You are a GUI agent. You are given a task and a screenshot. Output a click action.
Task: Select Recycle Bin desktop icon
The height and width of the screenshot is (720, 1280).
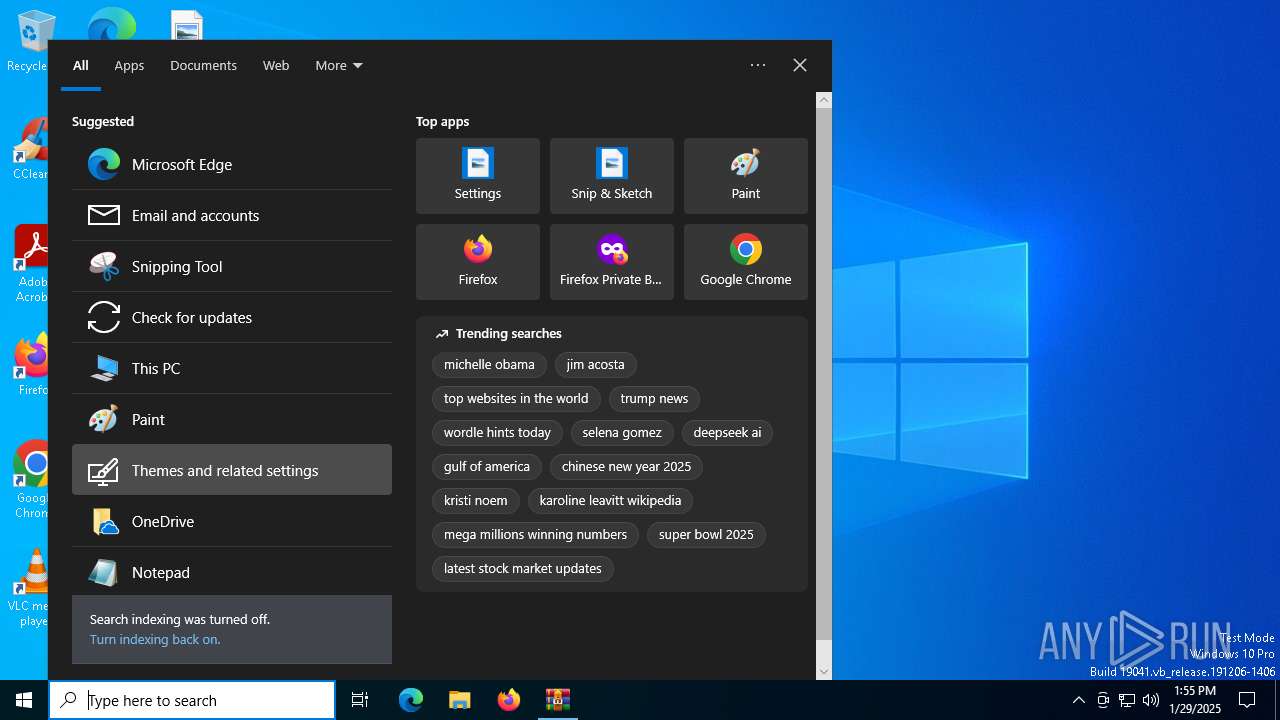(x=29, y=40)
